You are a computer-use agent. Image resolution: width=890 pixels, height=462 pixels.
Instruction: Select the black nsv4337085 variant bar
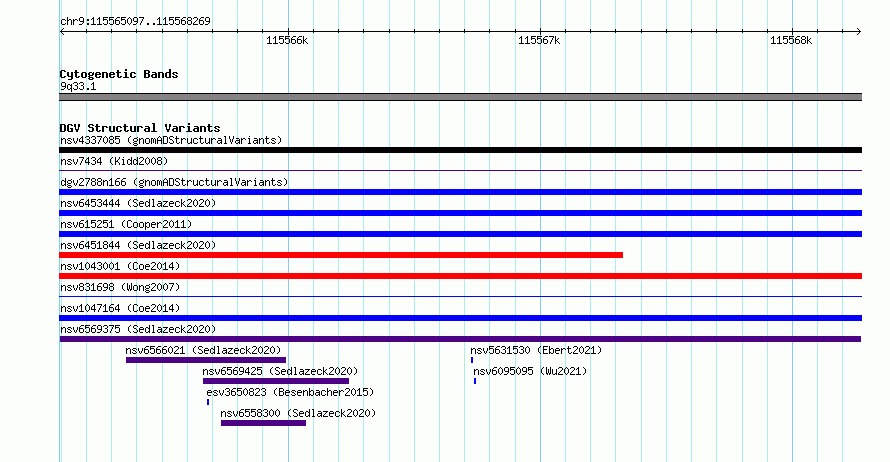(460, 150)
